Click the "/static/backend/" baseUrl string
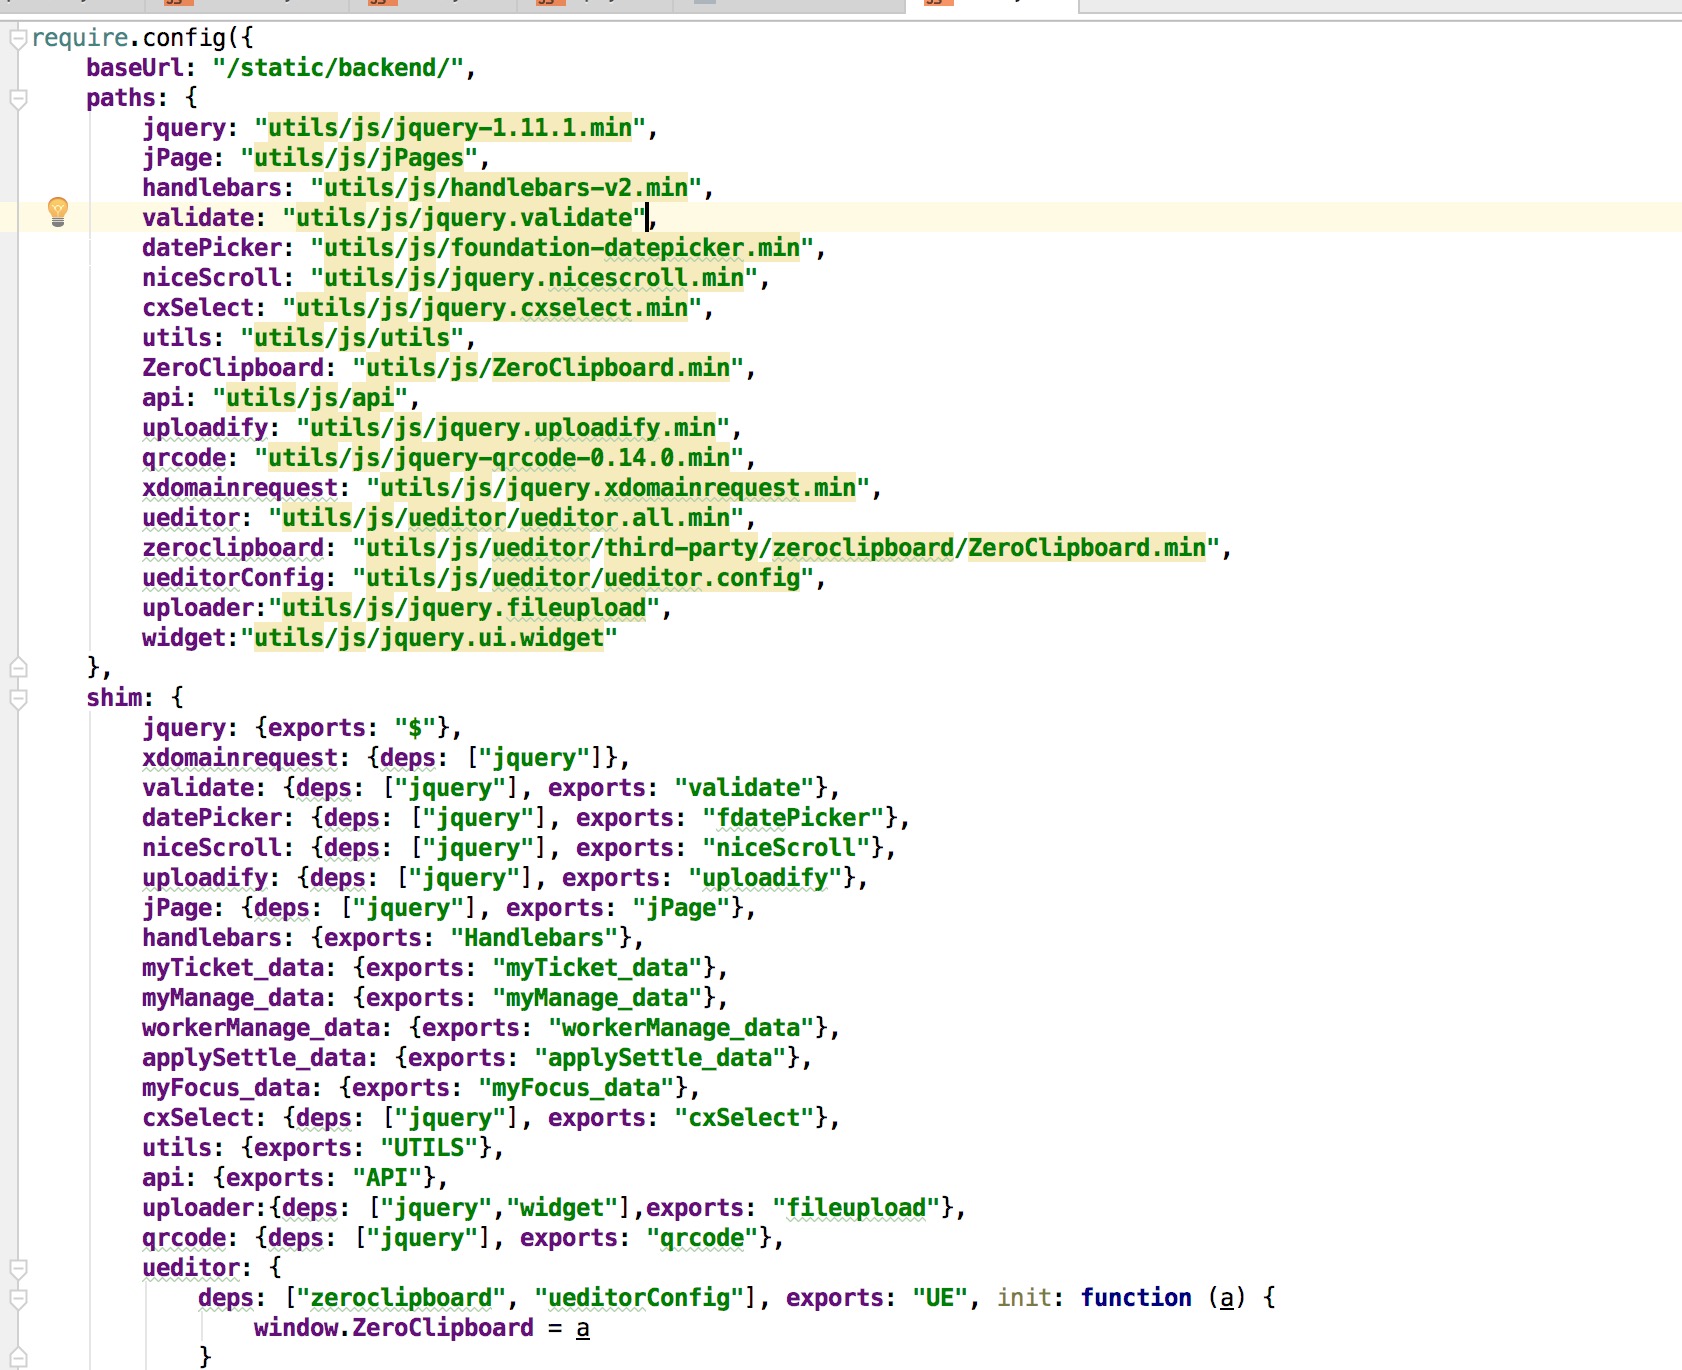The height and width of the screenshot is (1370, 1682). pyautogui.click(x=337, y=68)
